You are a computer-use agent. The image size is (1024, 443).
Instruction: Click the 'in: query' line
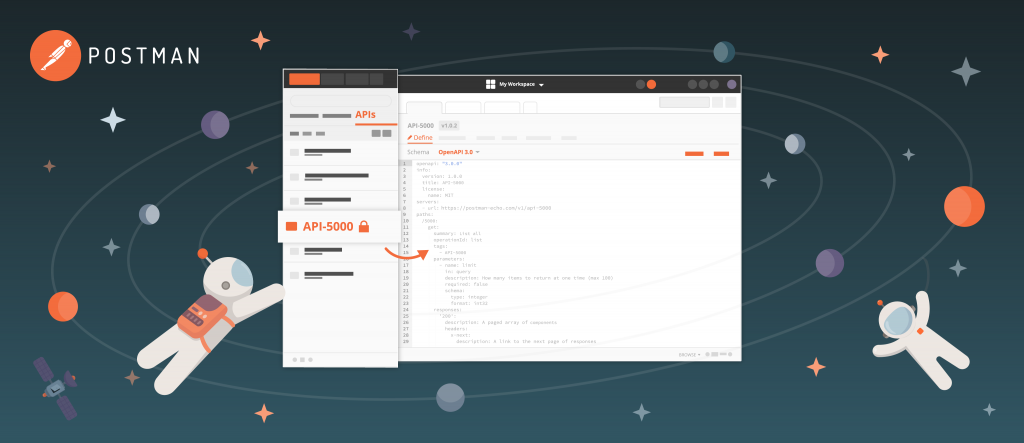click(x=458, y=271)
